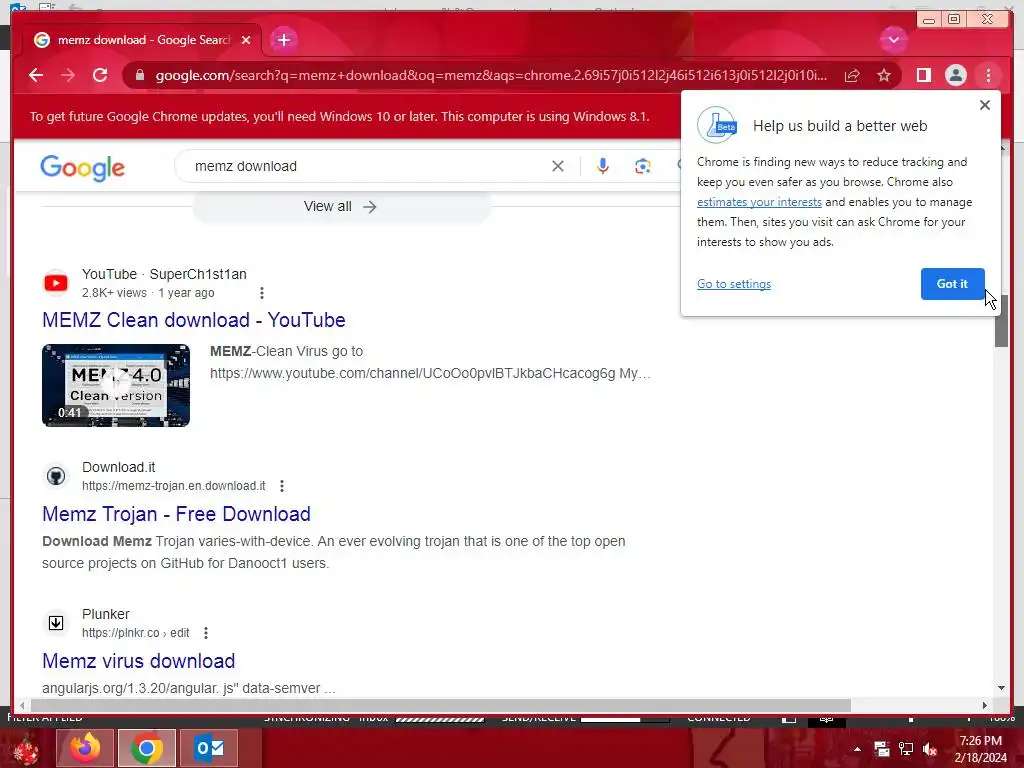Open Download.it favicon

(x=56, y=476)
